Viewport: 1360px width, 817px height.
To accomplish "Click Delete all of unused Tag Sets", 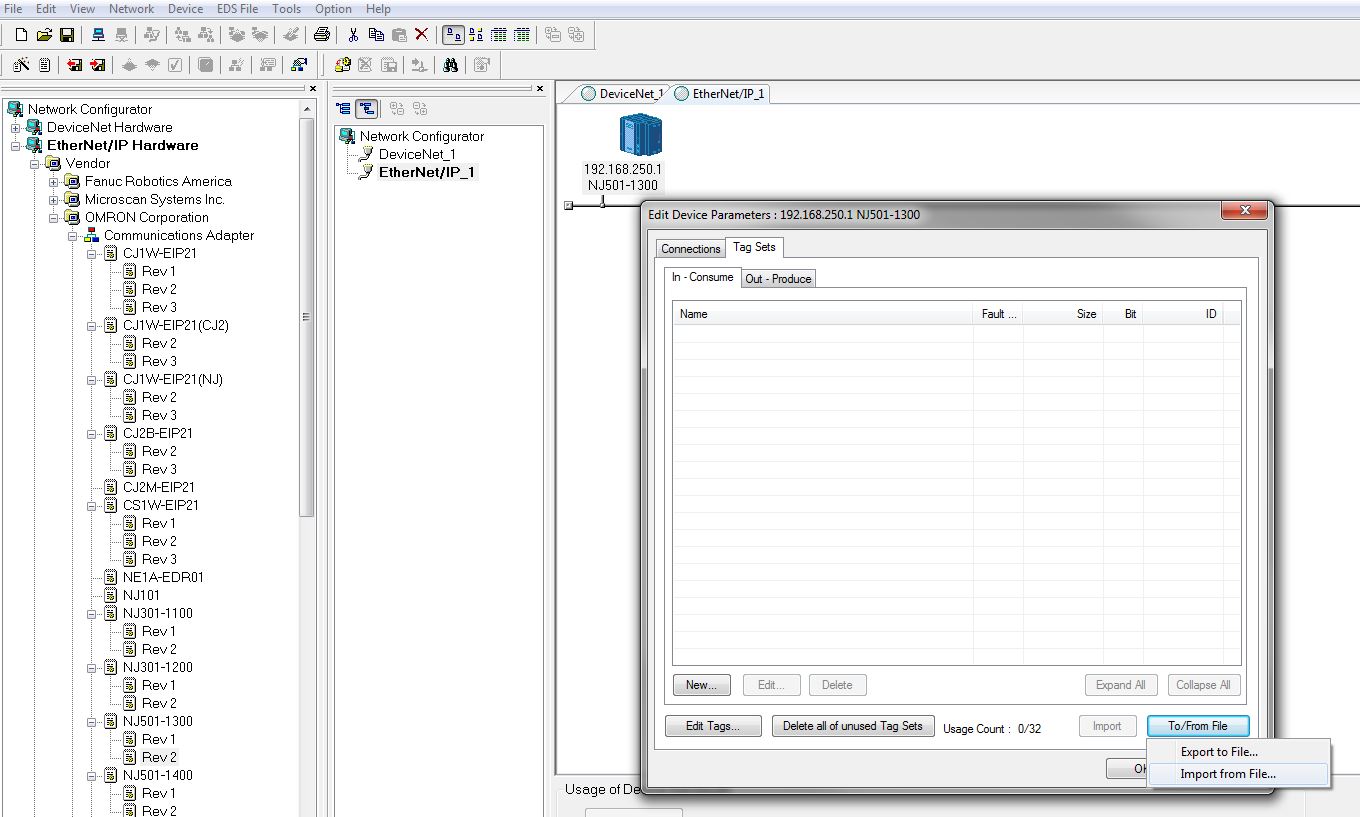I will coord(852,725).
